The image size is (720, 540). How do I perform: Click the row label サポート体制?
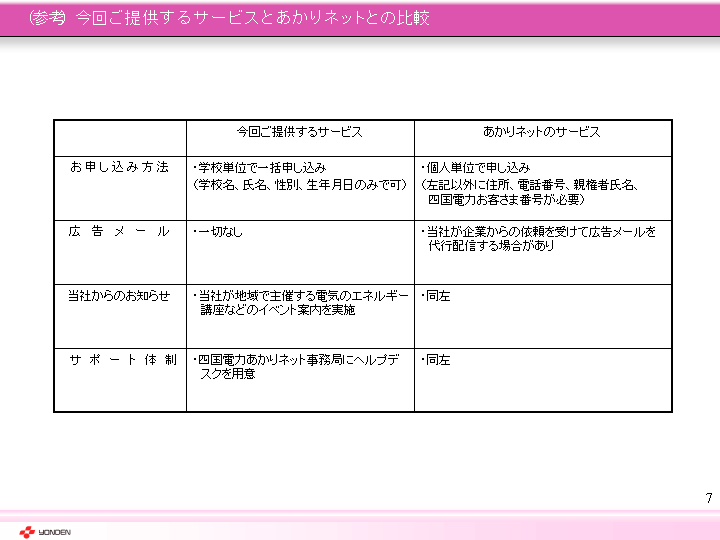(x=123, y=360)
